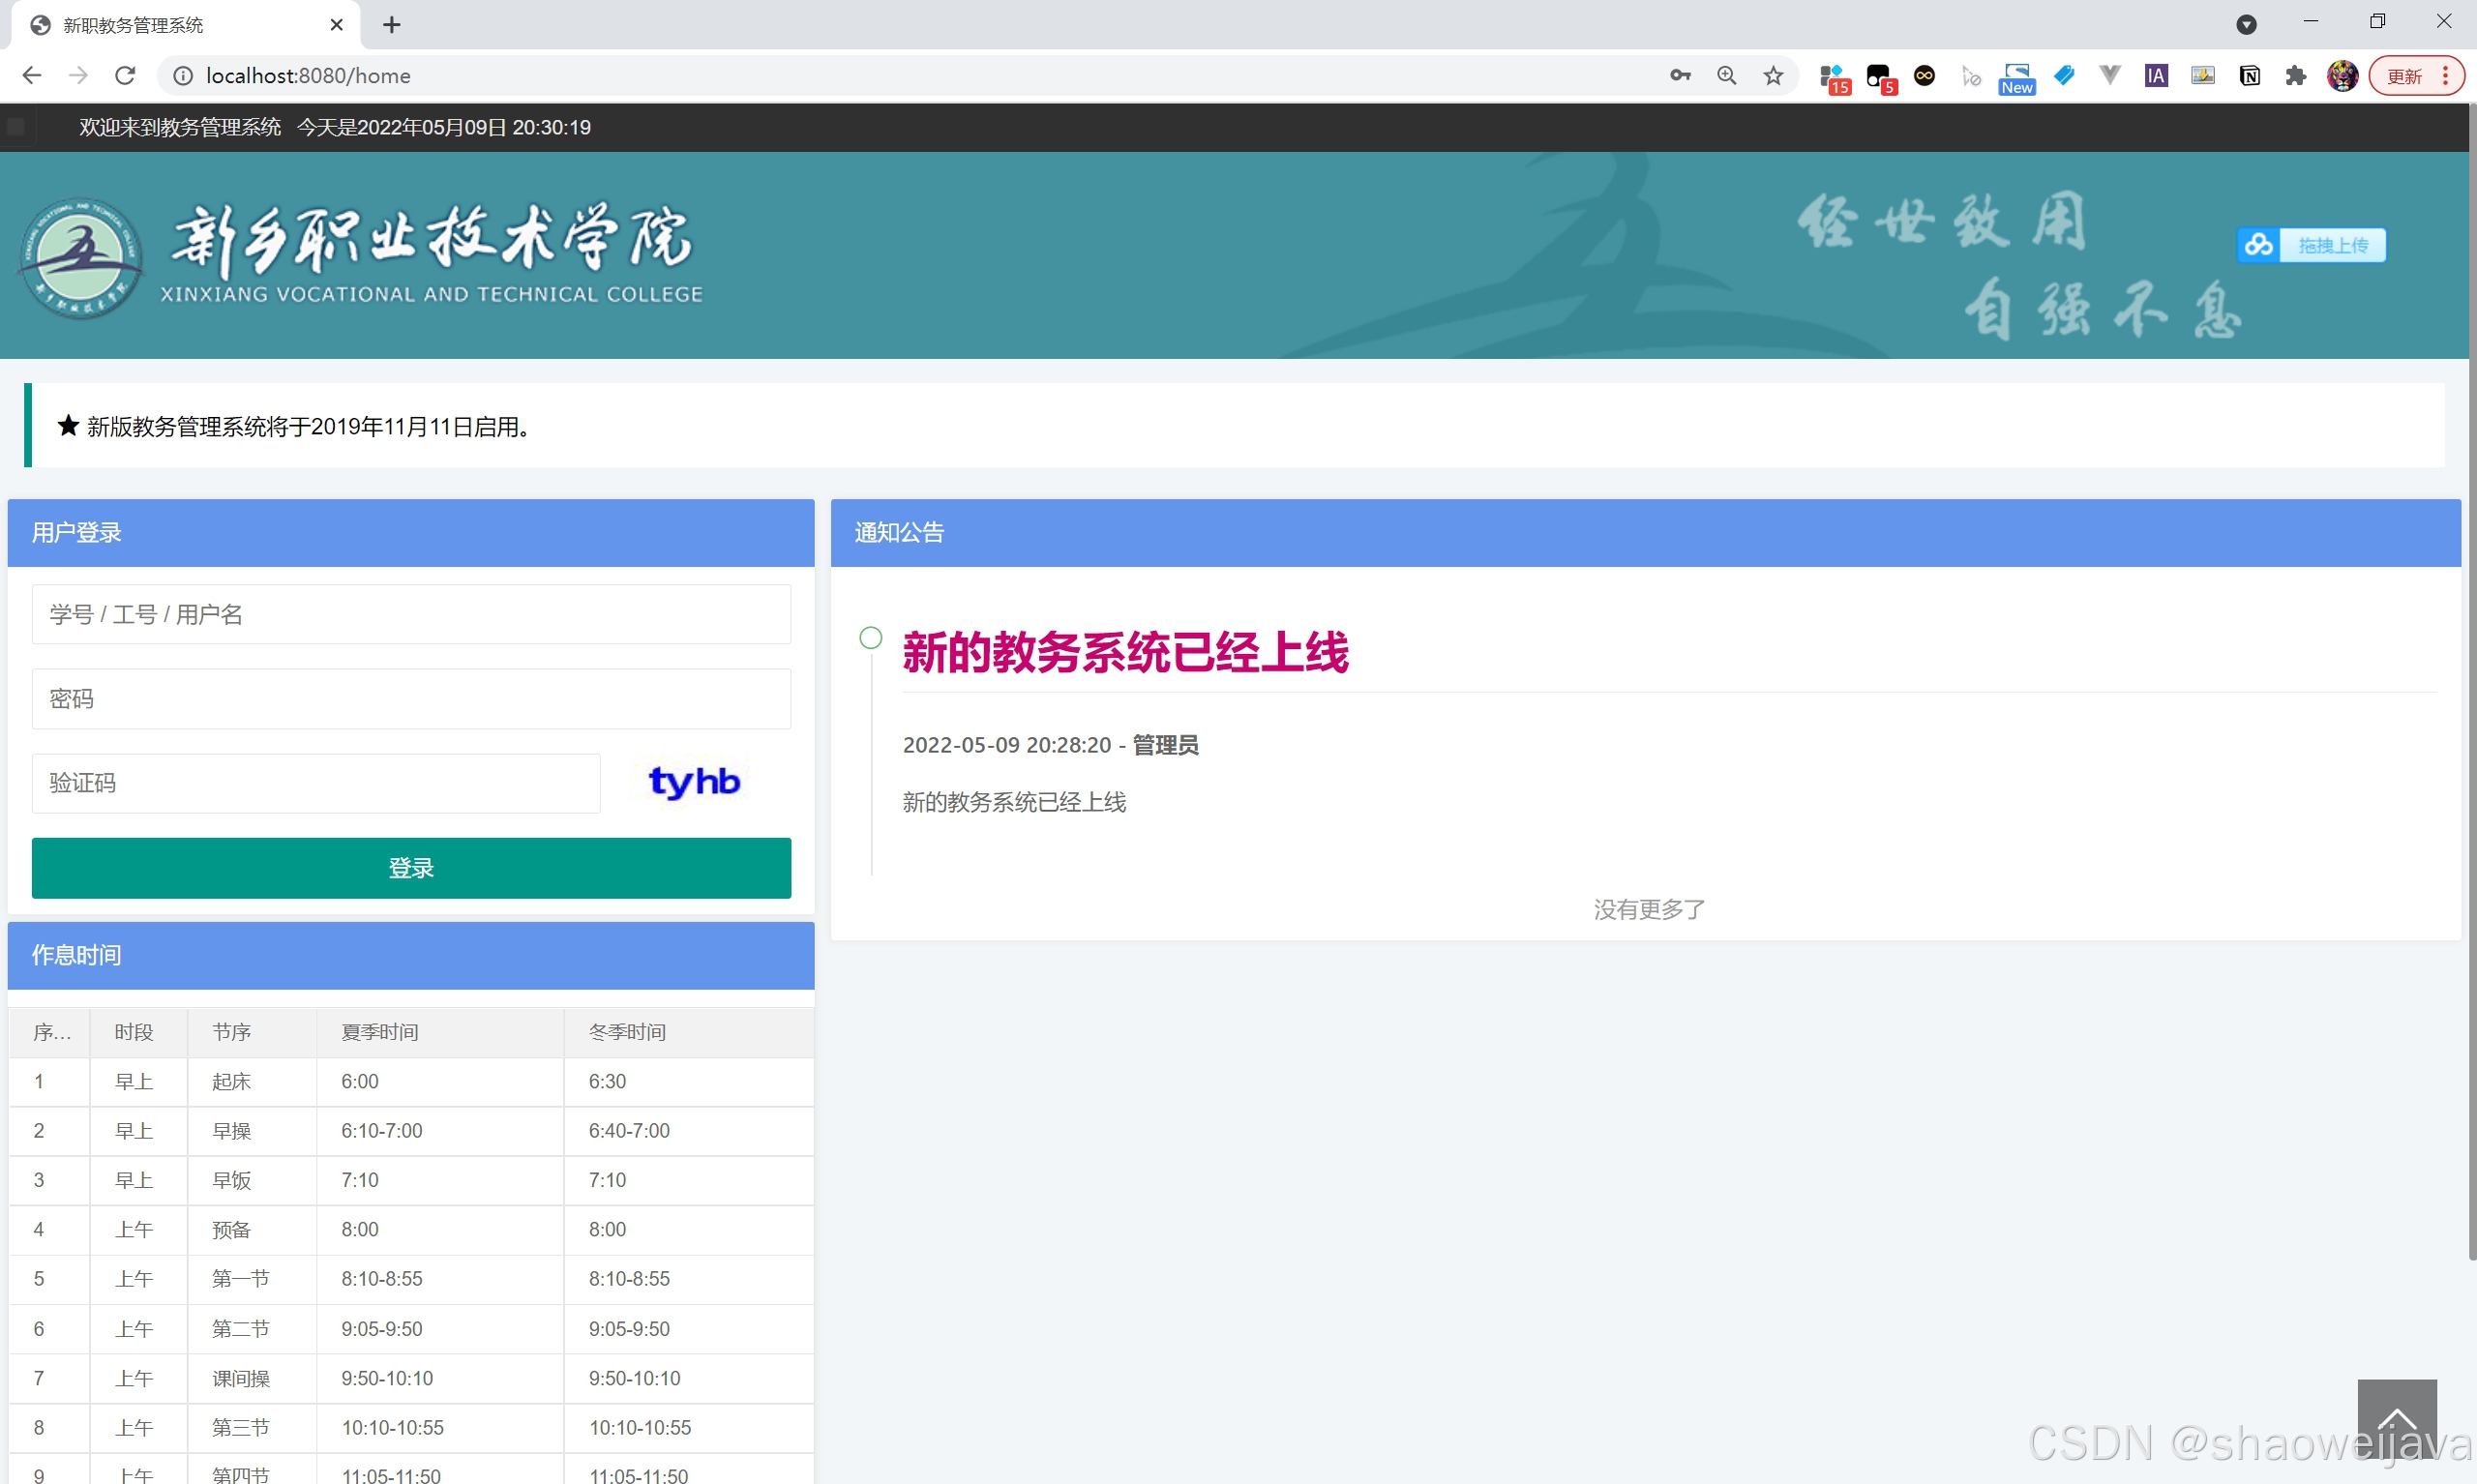This screenshot has width=2477, height=1484.
Task: Refresh the tyhb captcha image
Action: (x=695, y=782)
